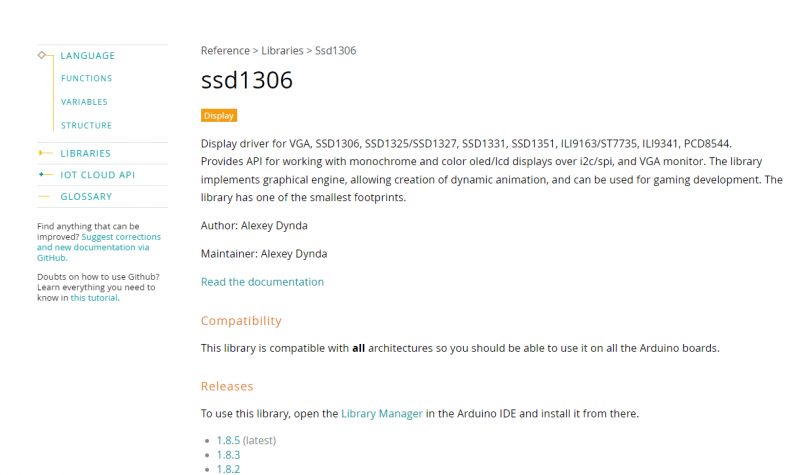800x475 pixels.
Task: Open the Library Manager link
Action: coord(381,413)
